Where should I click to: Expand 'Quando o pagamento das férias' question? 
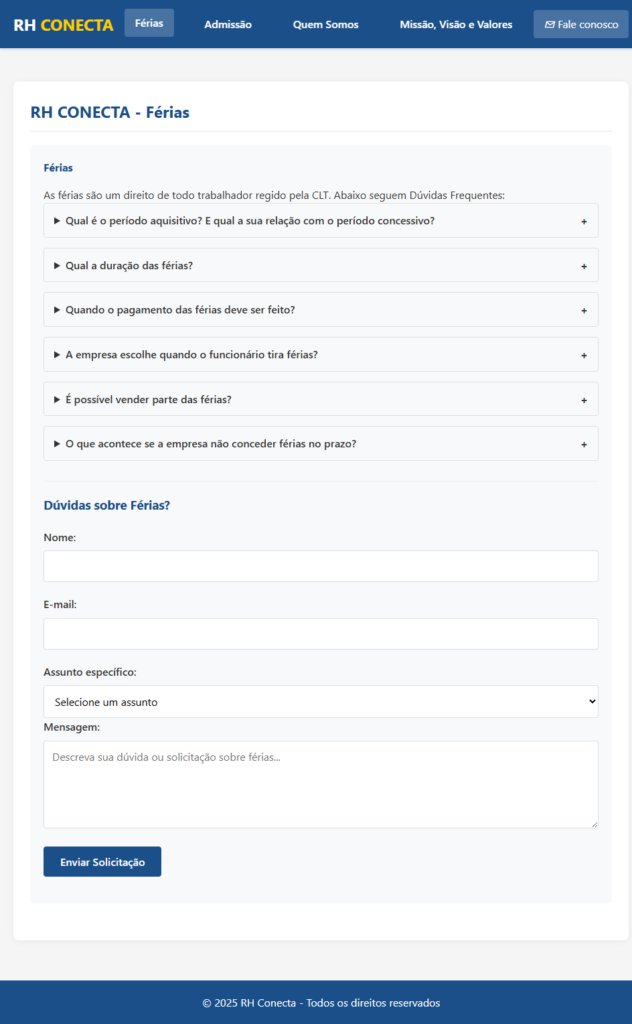point(180,310)
